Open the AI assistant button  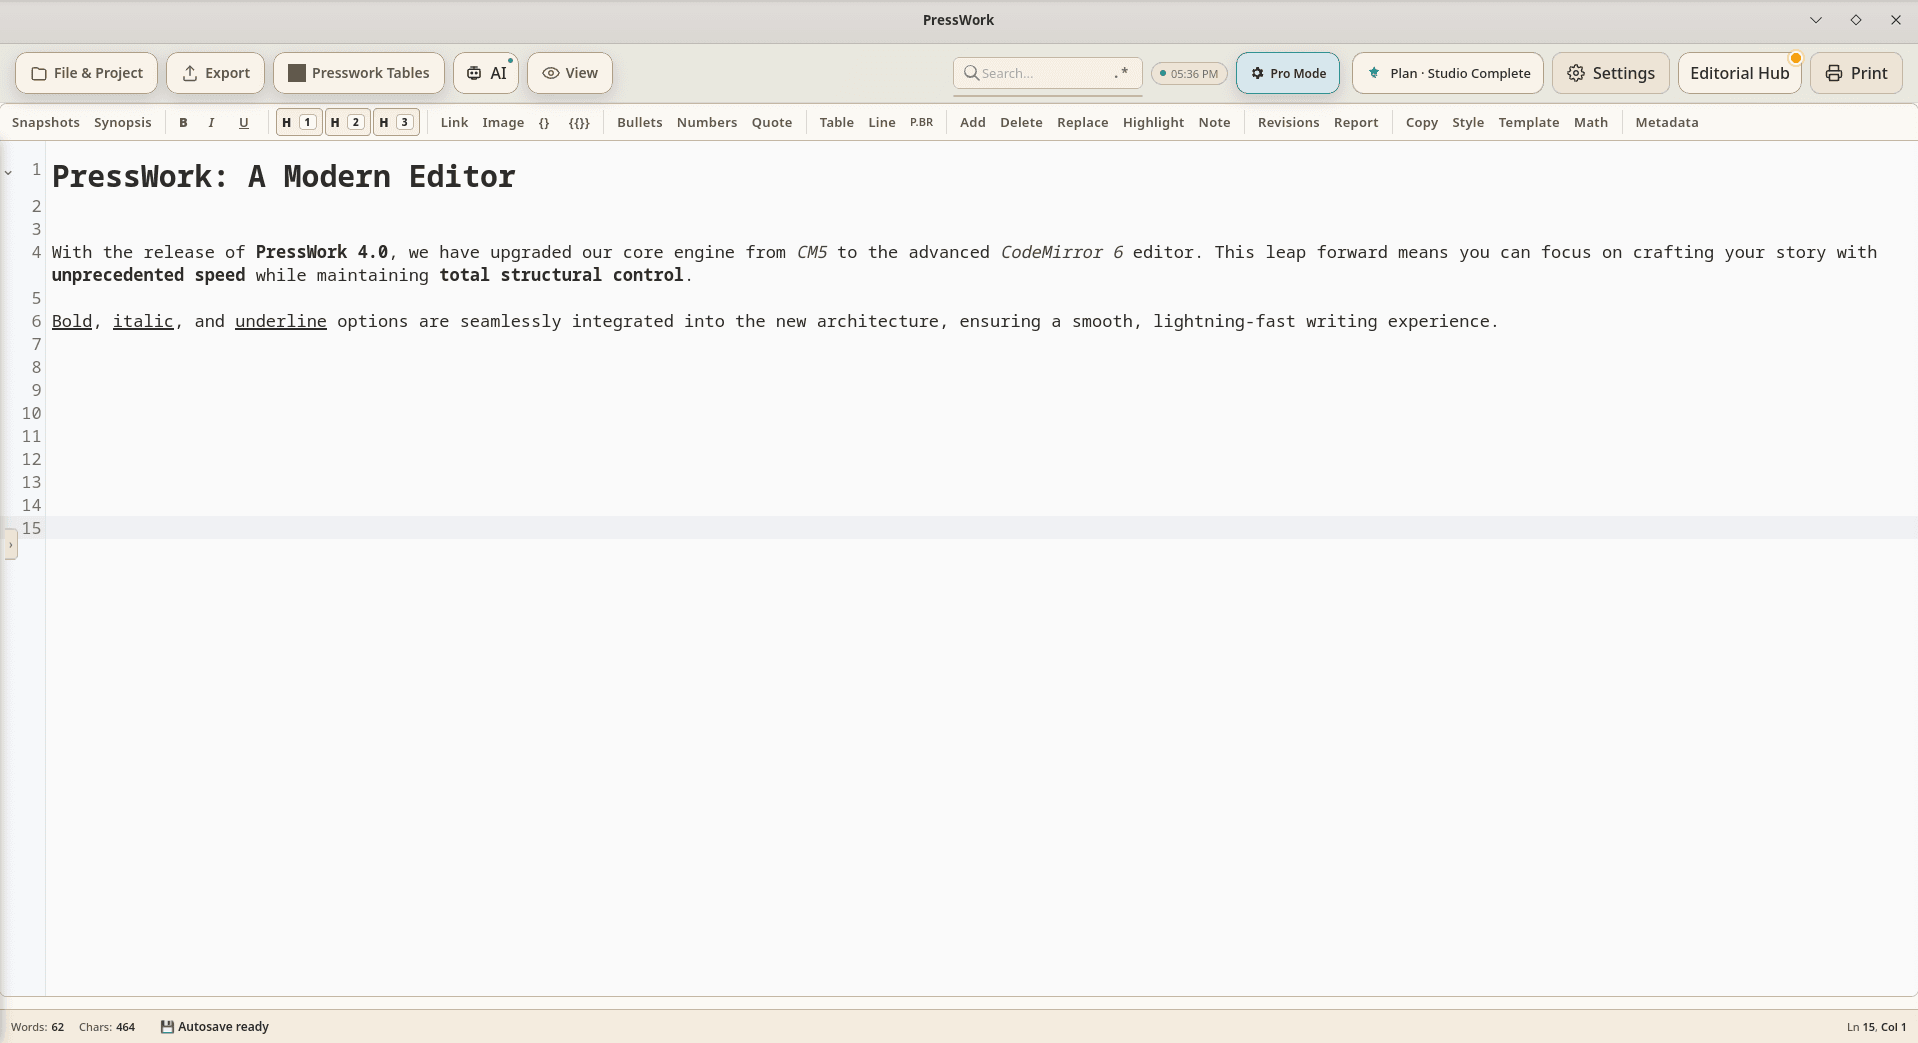click(486, 73)
